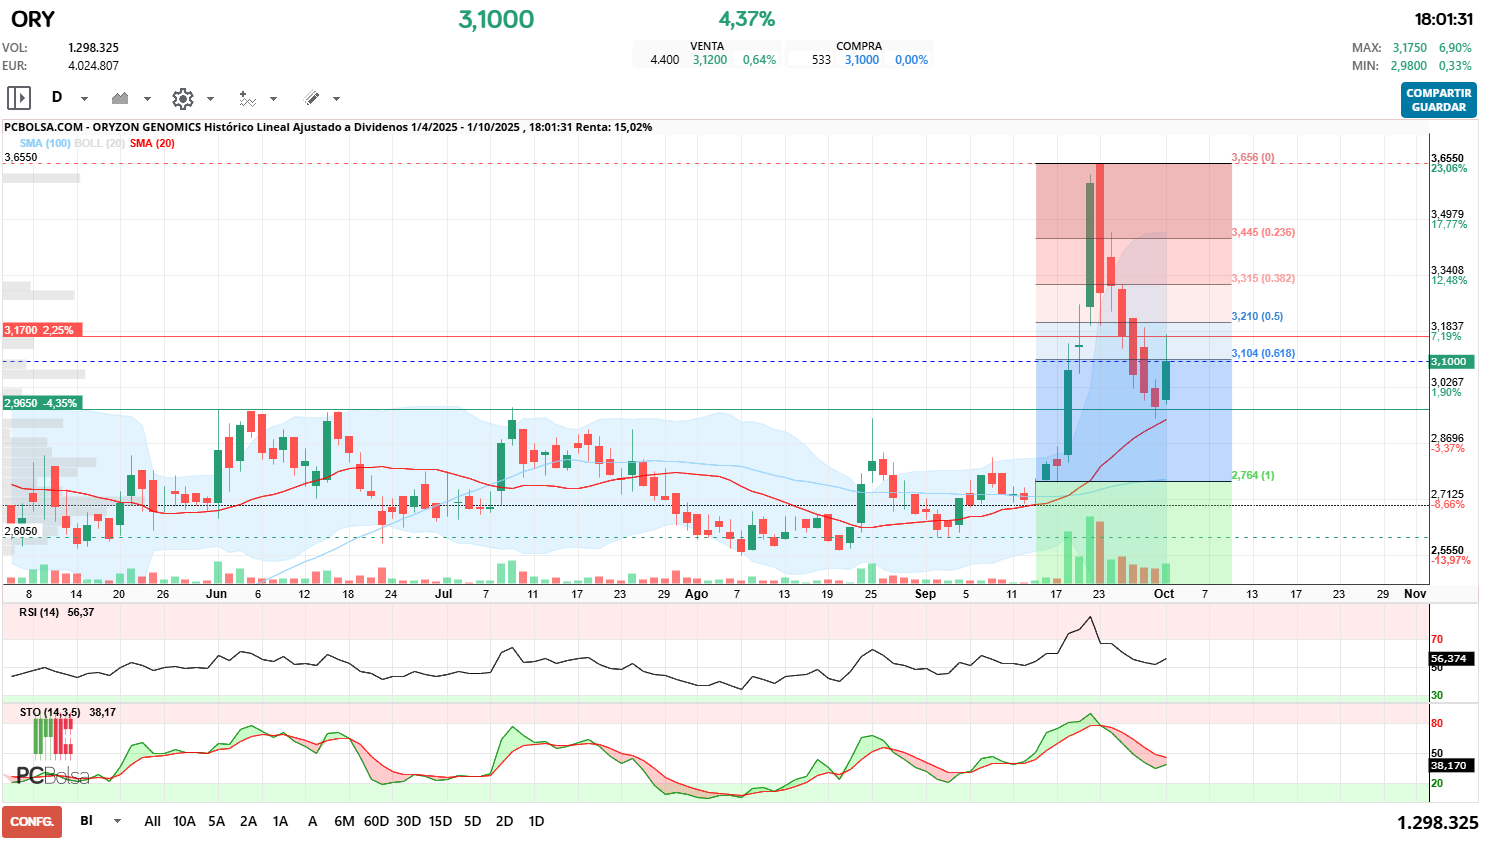Image resolution: width=1492 pixels, height=843 pixels.
Task: Open the BI dropdown in bottom bar
Action: [x=117, y=821]
